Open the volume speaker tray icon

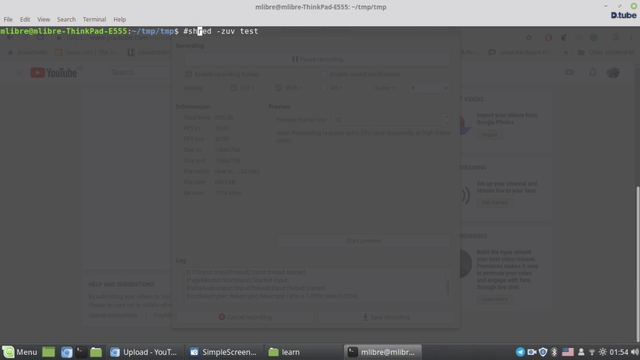(635, 352)
